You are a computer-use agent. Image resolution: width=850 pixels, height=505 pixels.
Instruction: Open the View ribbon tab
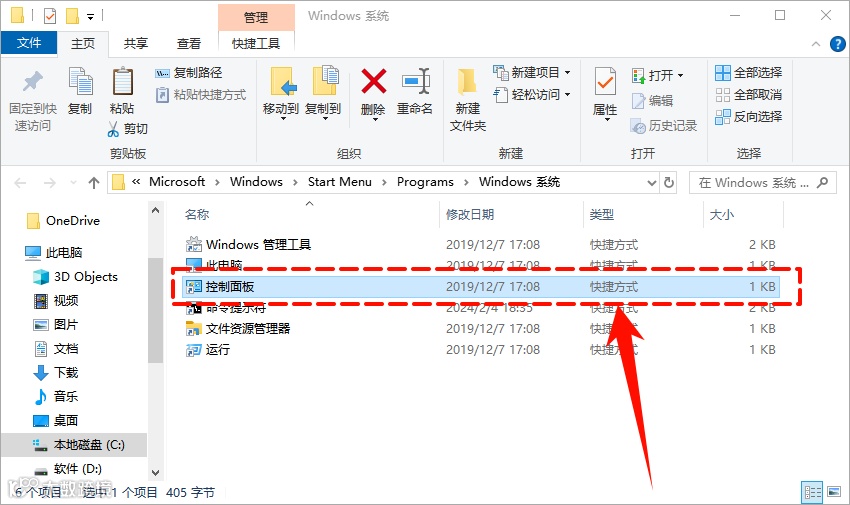pos(189,43)
